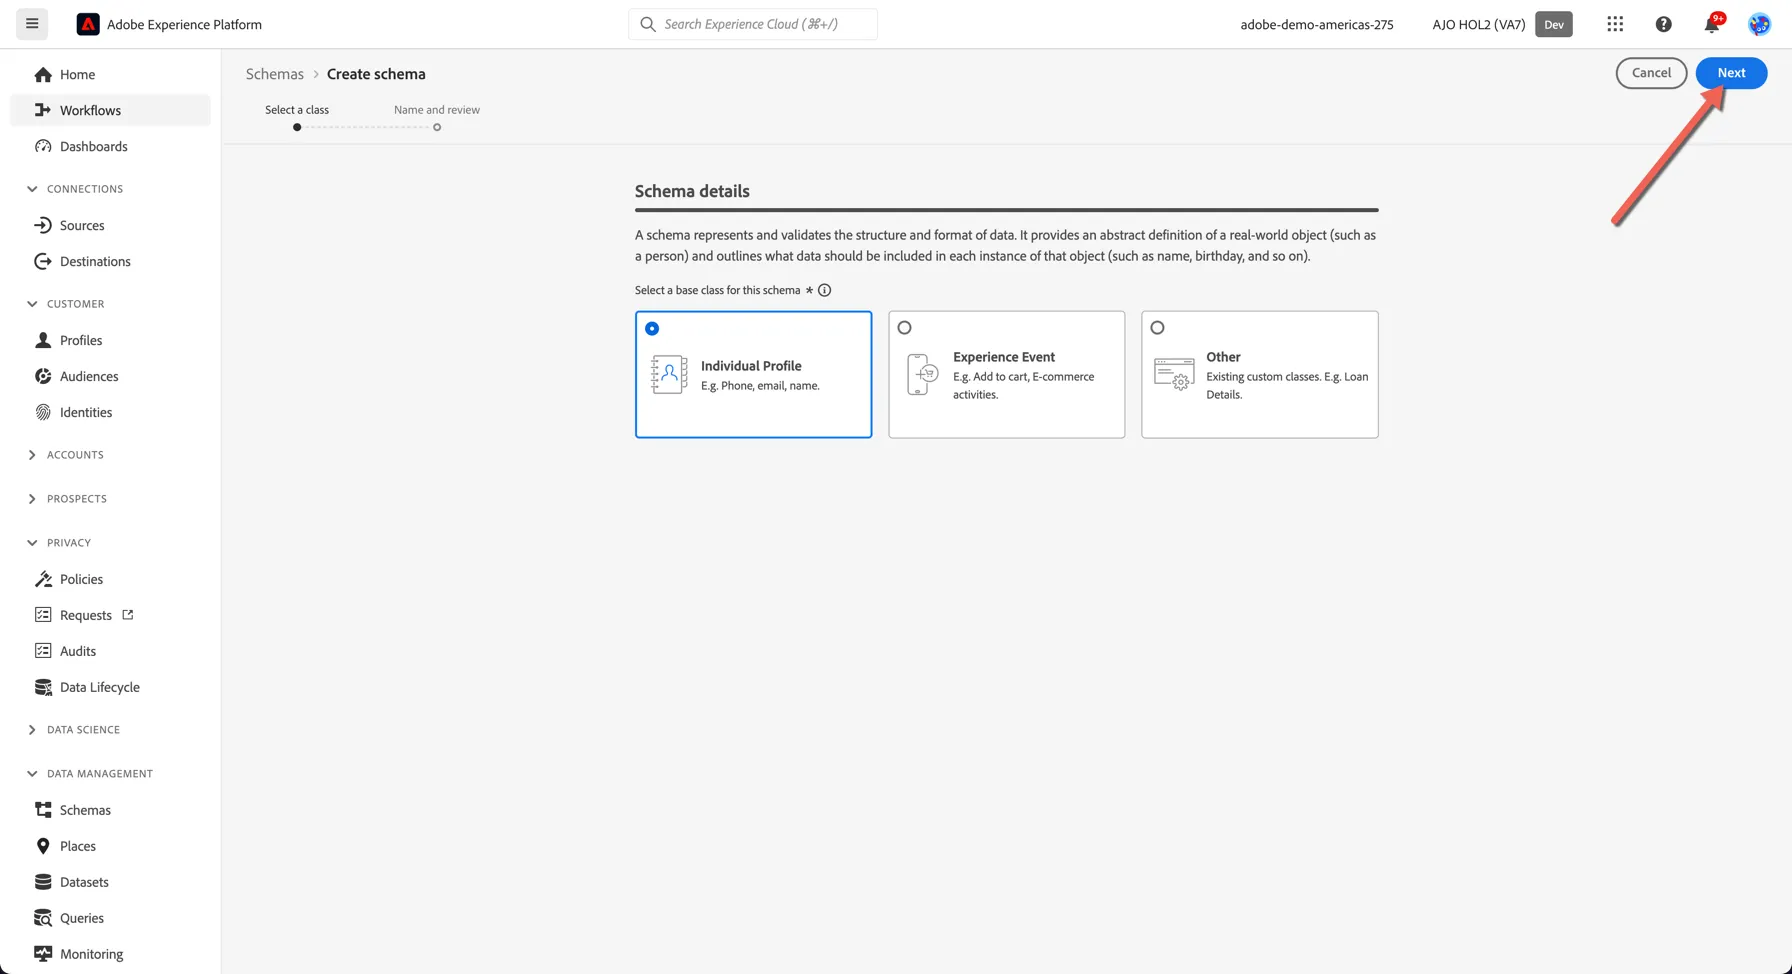Click the Policies gavel icon
1792x974 pixels.
[43, 580]
